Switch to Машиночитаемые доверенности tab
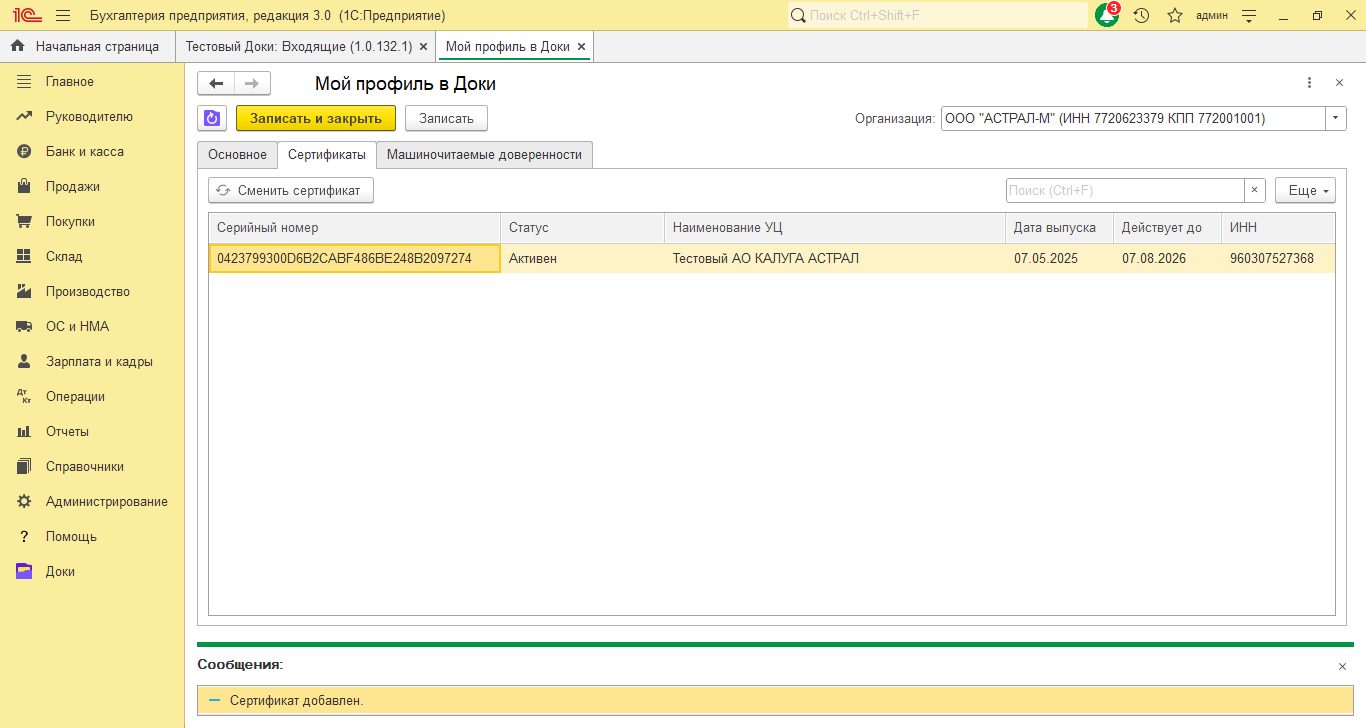The image size is (1366, 728). 484,155
